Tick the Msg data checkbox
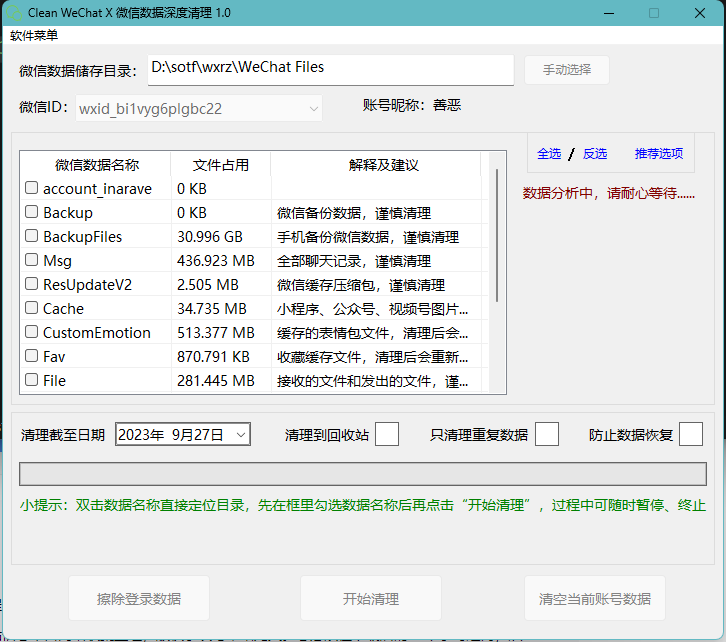The image size is (726, 642). pyautogui.click(x=32, y=260)
